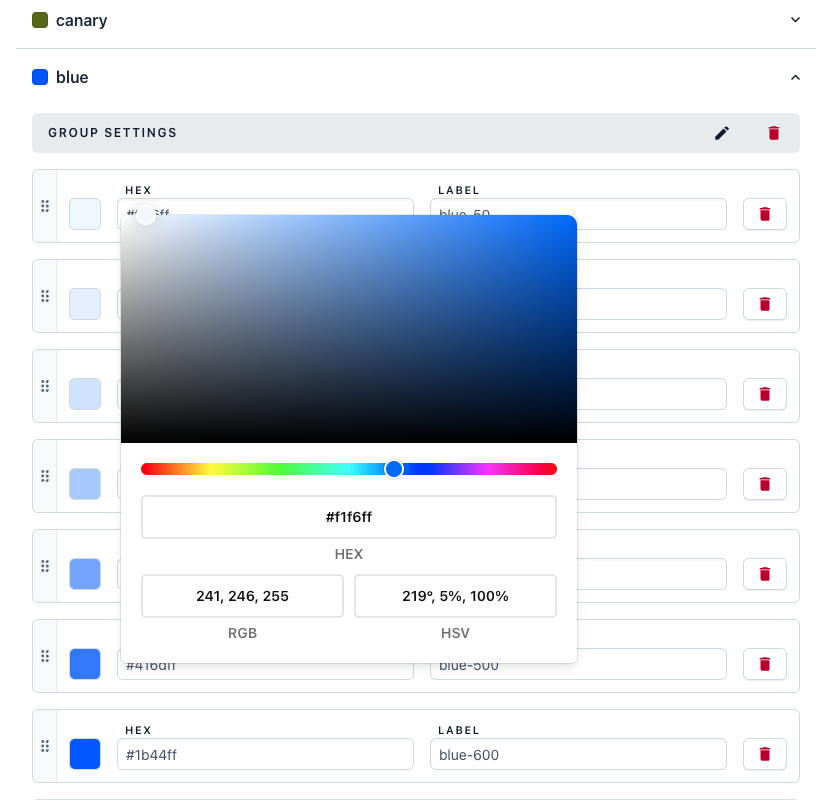Click drag handle of fourth color row

click(x=45, y=476)
